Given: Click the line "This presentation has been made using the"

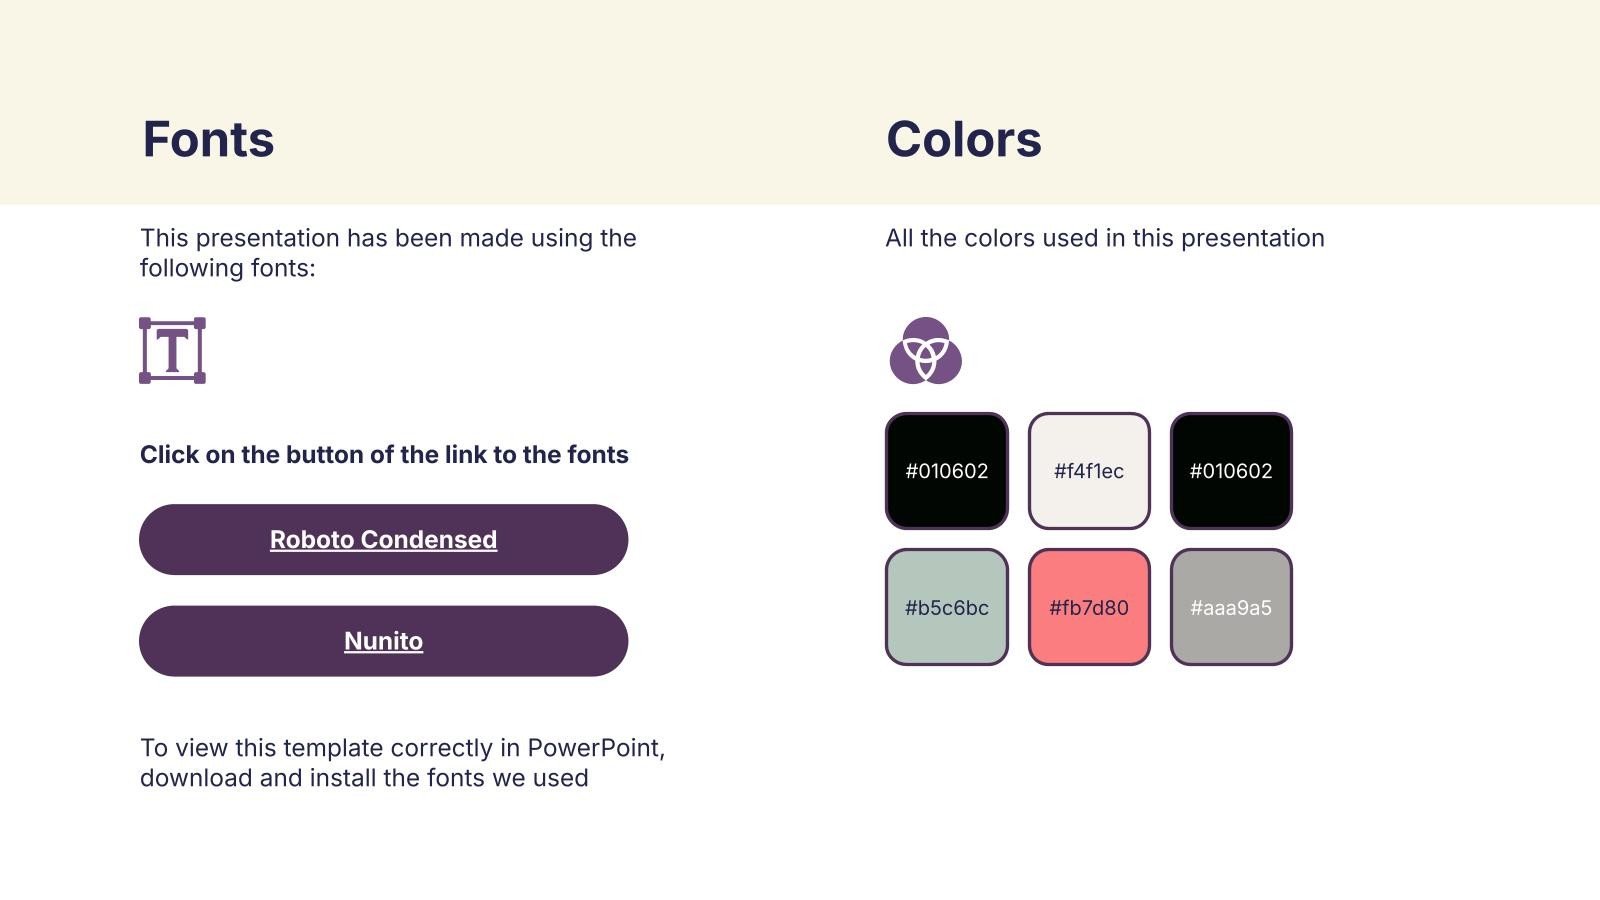Looking at the screenshot, I should click(388, 238).
